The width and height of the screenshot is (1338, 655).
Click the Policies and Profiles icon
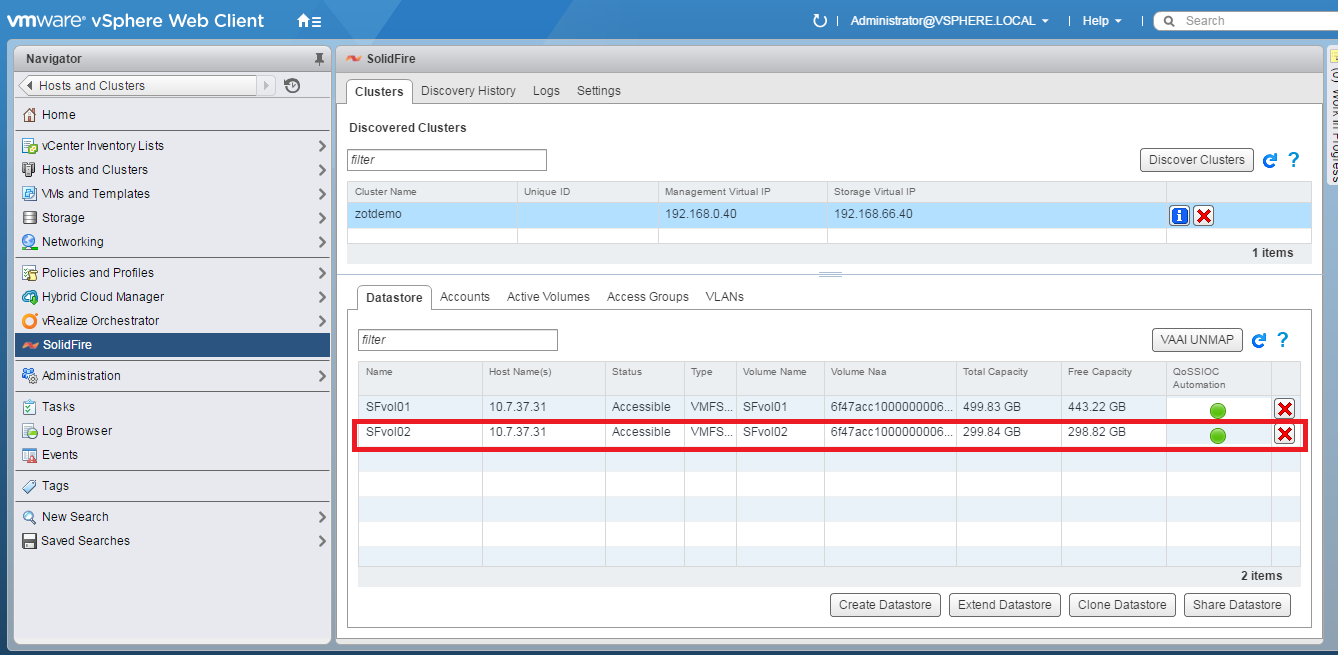point(30,273)
